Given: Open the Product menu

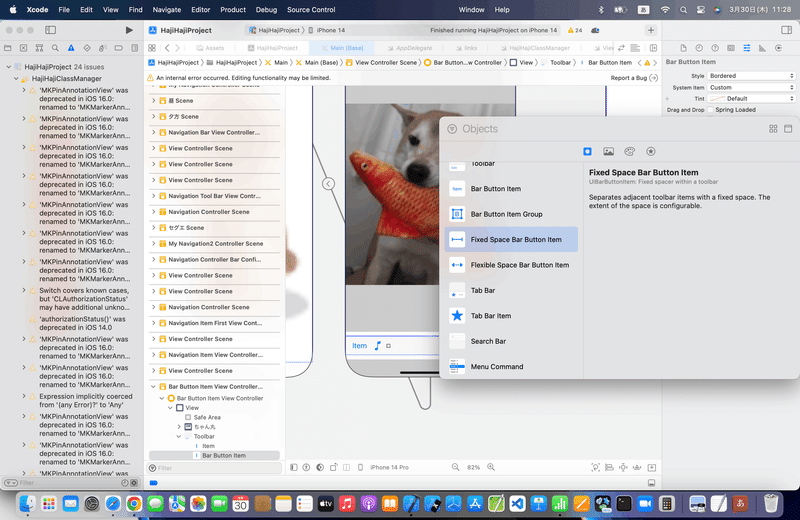Looking at the screenshot, I should coord(233,10).
